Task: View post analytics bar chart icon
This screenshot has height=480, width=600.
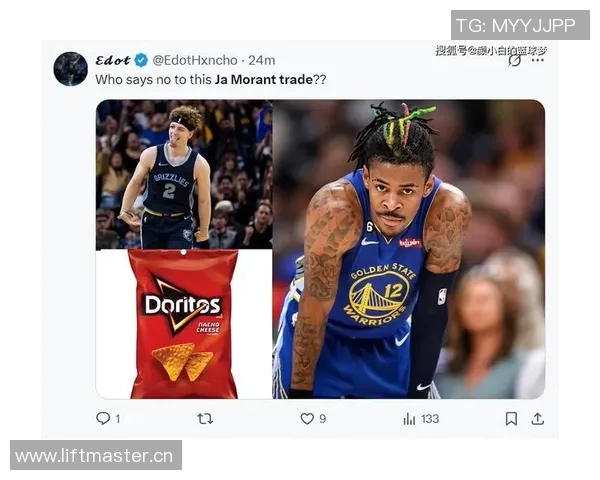Action: [409, 419]
